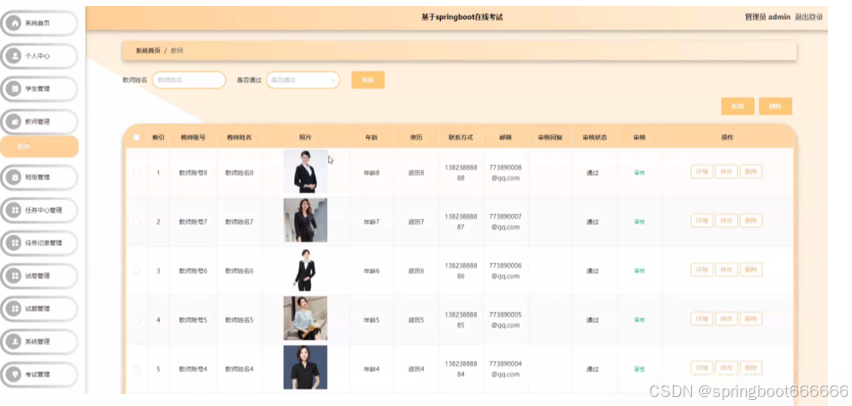Open 班级管理 sidebar icon

13,177
